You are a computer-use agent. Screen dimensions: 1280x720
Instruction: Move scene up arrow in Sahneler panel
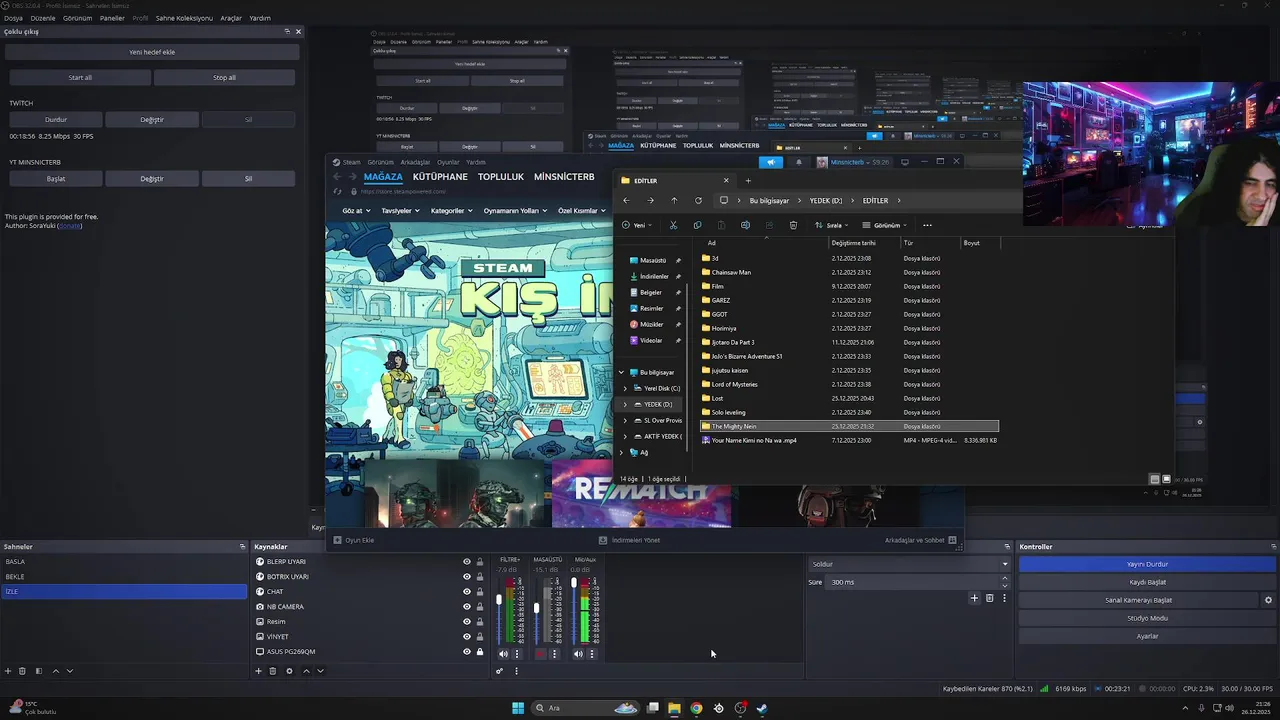55,671
